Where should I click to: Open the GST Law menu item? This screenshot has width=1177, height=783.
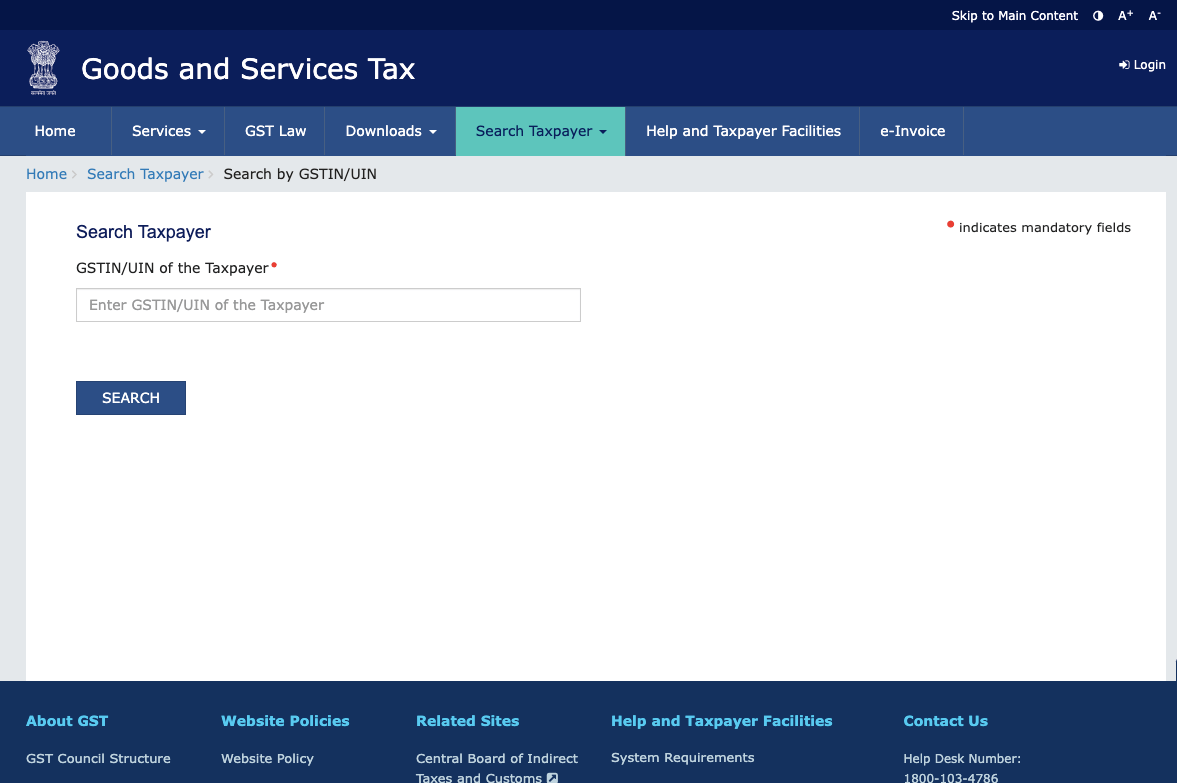[x=275, y=131]
